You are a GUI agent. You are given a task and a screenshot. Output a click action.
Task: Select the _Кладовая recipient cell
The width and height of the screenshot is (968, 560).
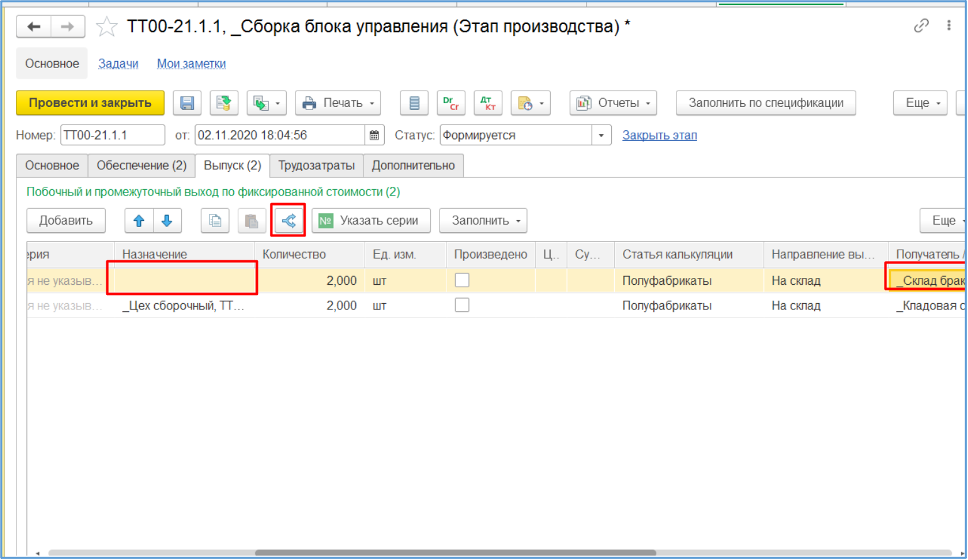927,306
